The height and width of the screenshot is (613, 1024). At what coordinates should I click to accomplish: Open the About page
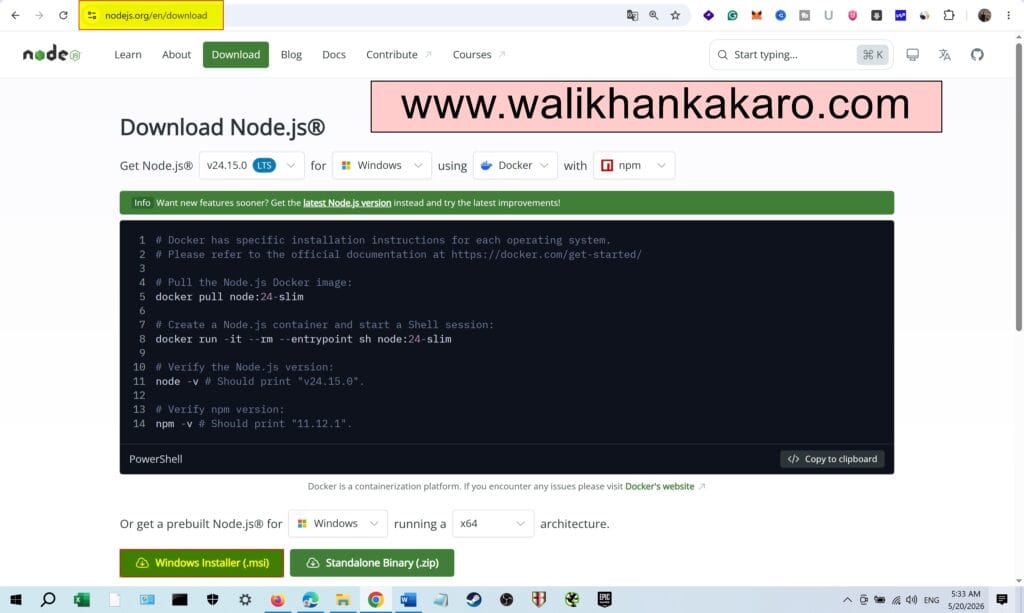coord(176,55)
